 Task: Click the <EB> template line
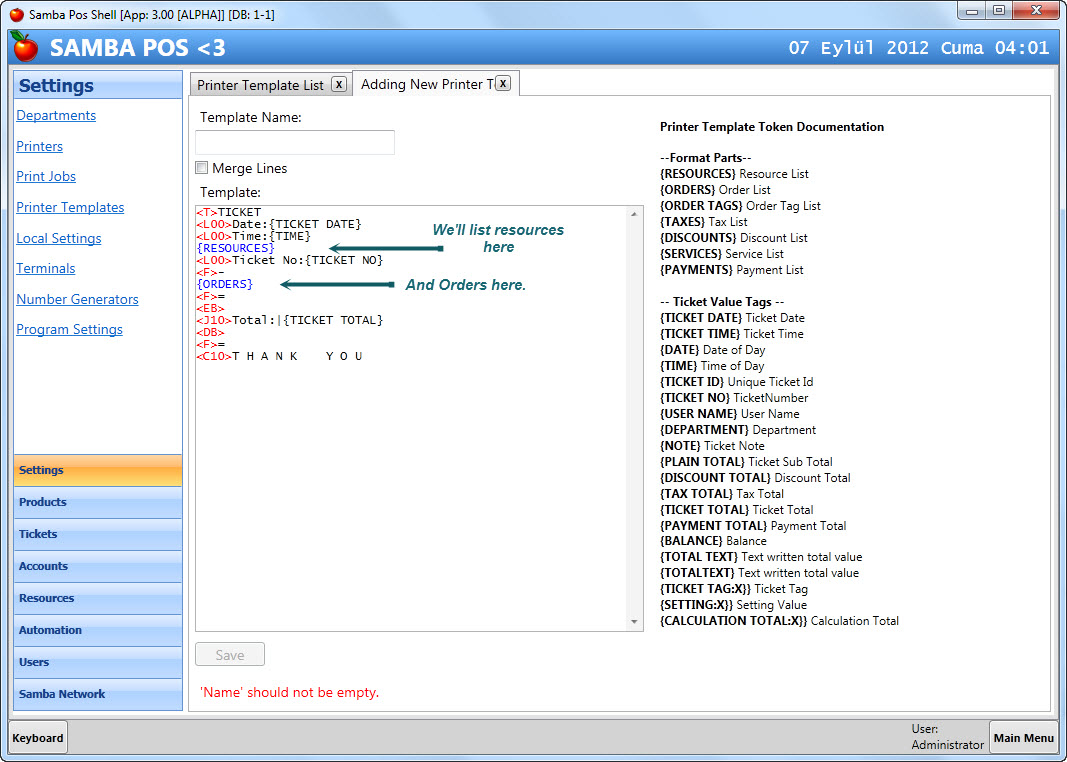click(210, 308)
